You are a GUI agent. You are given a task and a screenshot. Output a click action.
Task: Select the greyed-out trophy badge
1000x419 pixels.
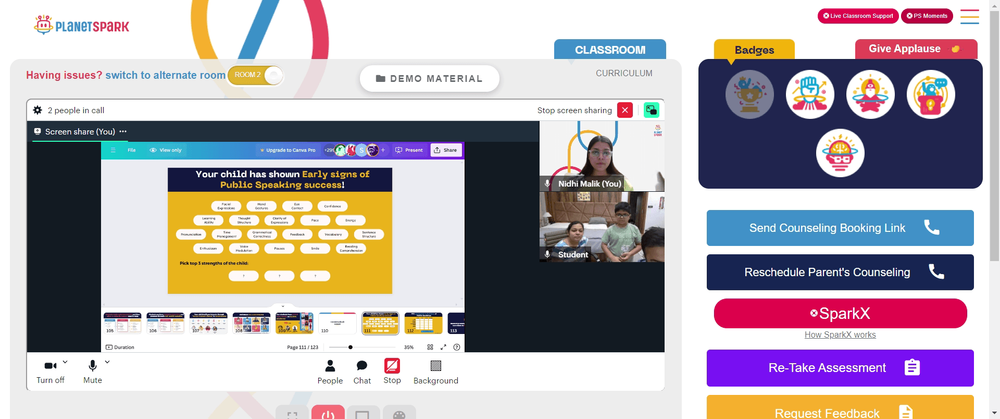click(749, 94)
